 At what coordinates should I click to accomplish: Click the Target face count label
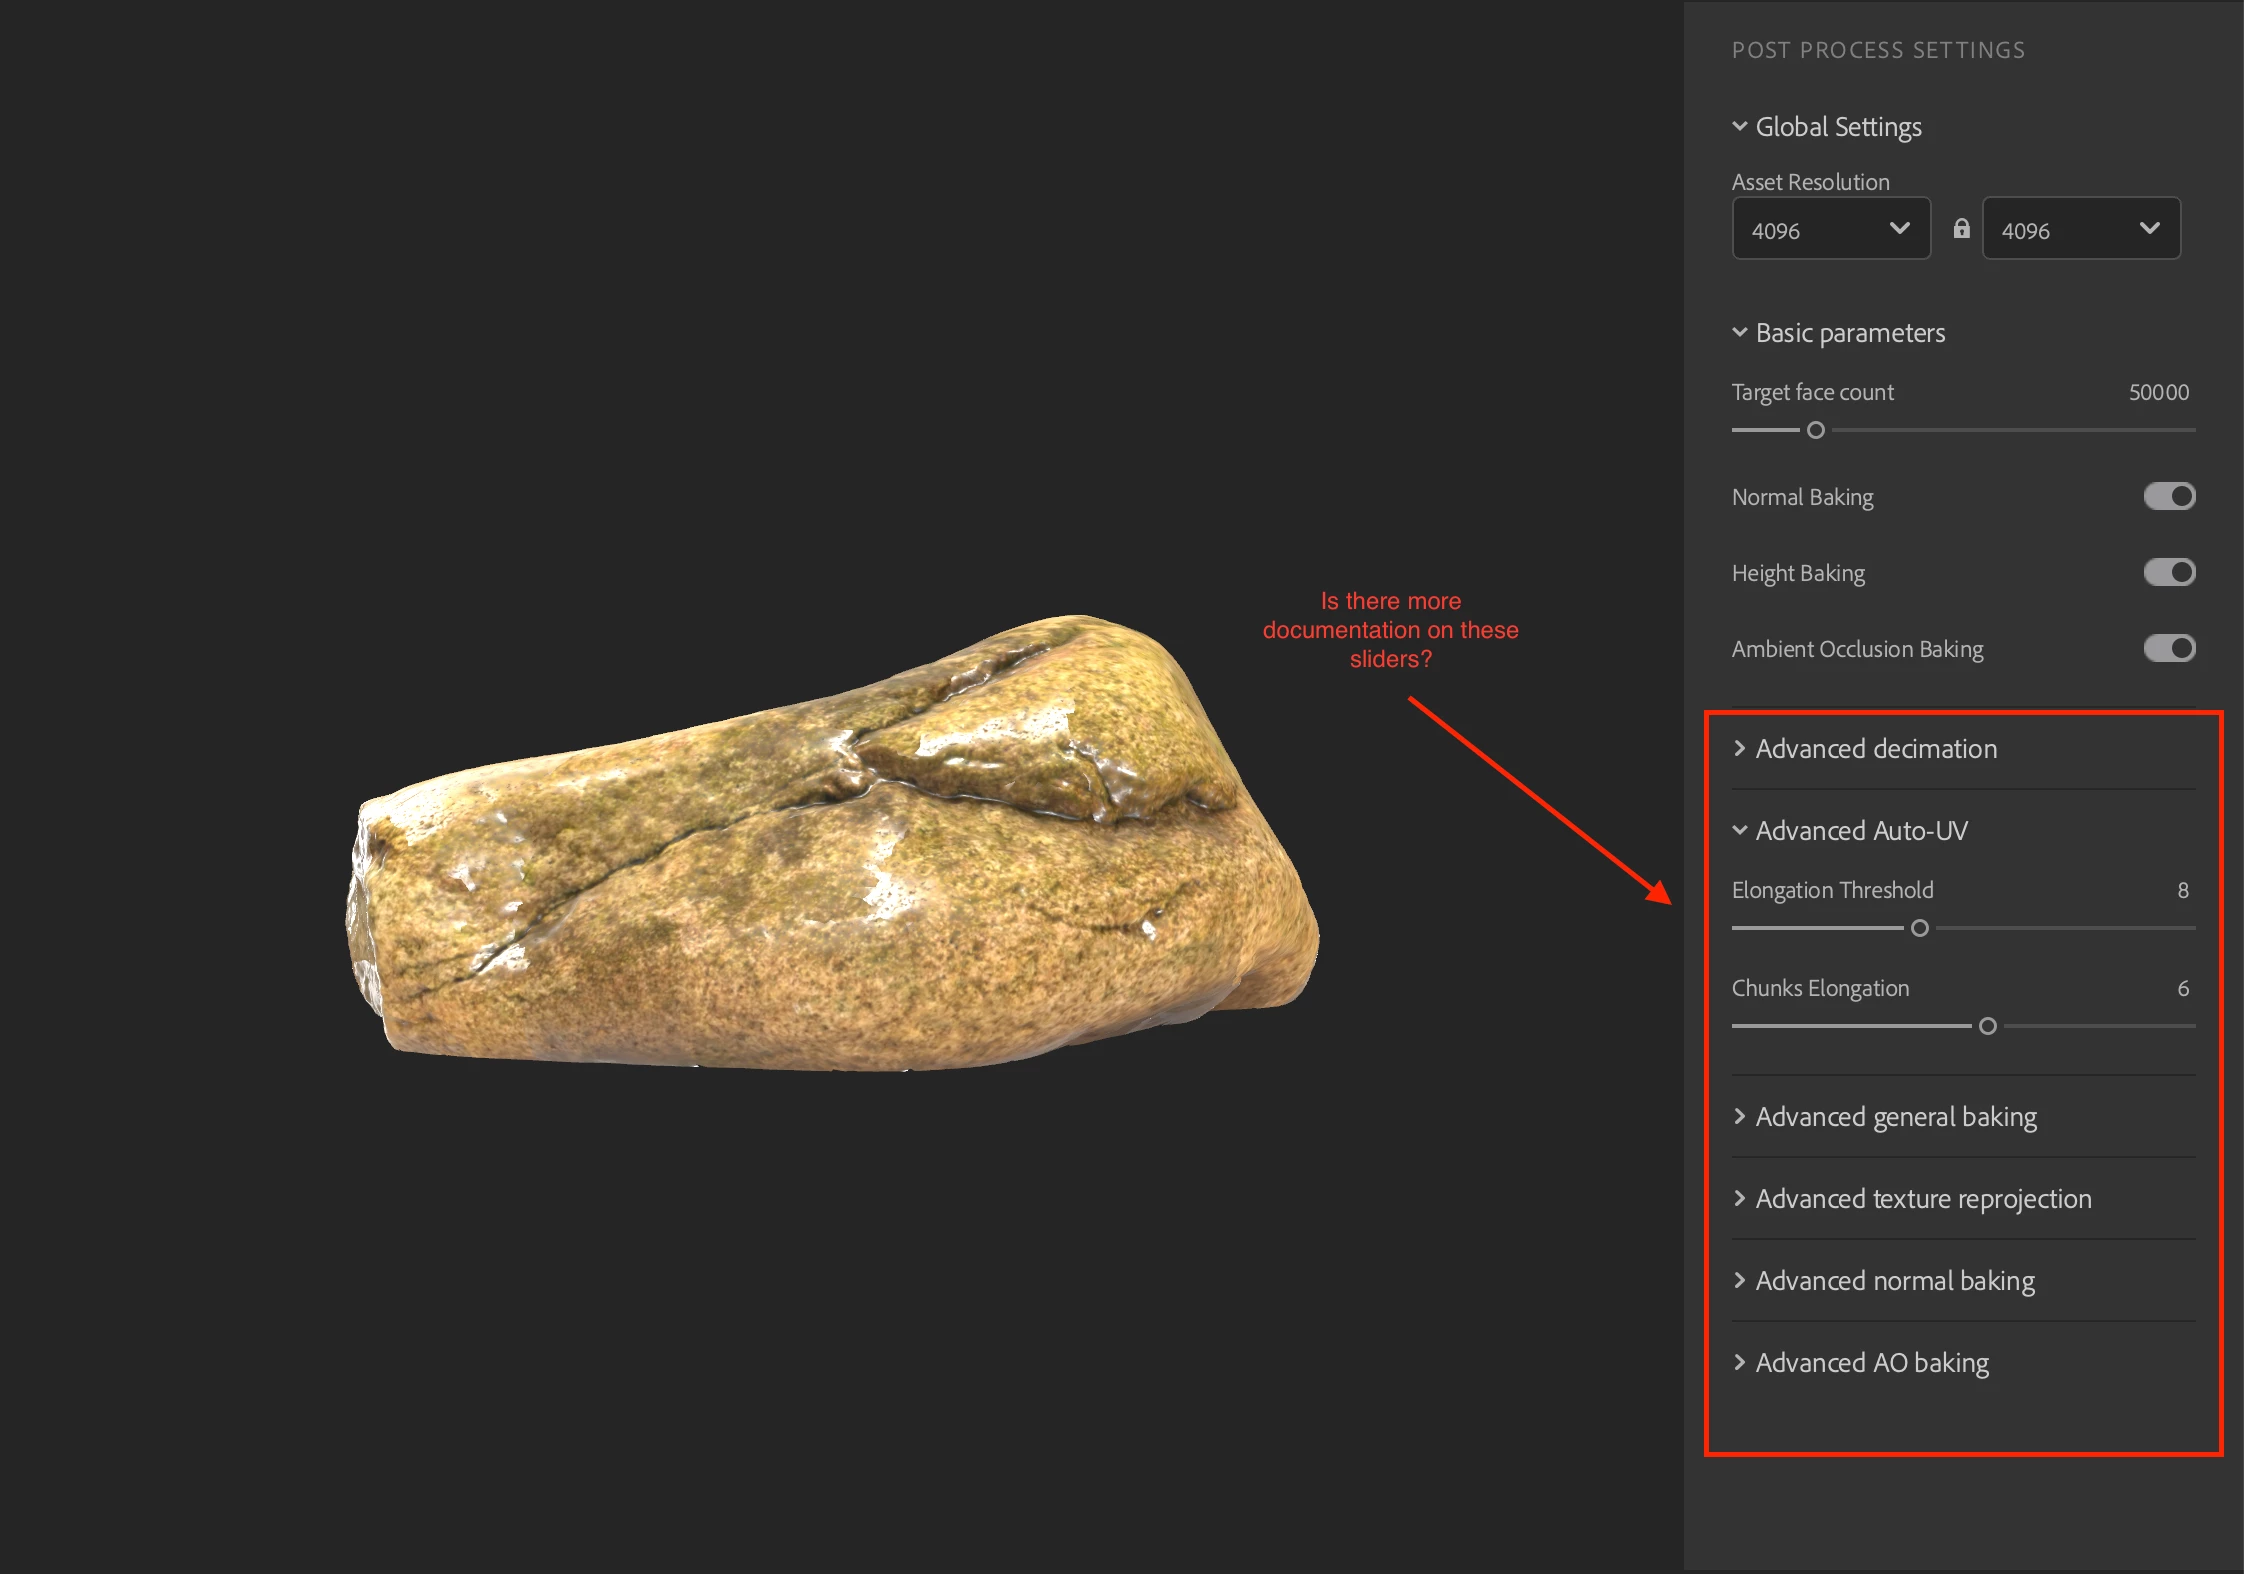tap(1812, 392)
